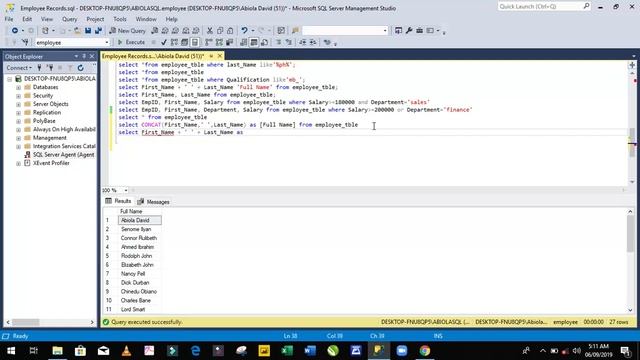The width and height of the screenshot is (640, 360).
Task: Click the Navigate Backward round arrow icon
Action: click(x=15, y=31)
